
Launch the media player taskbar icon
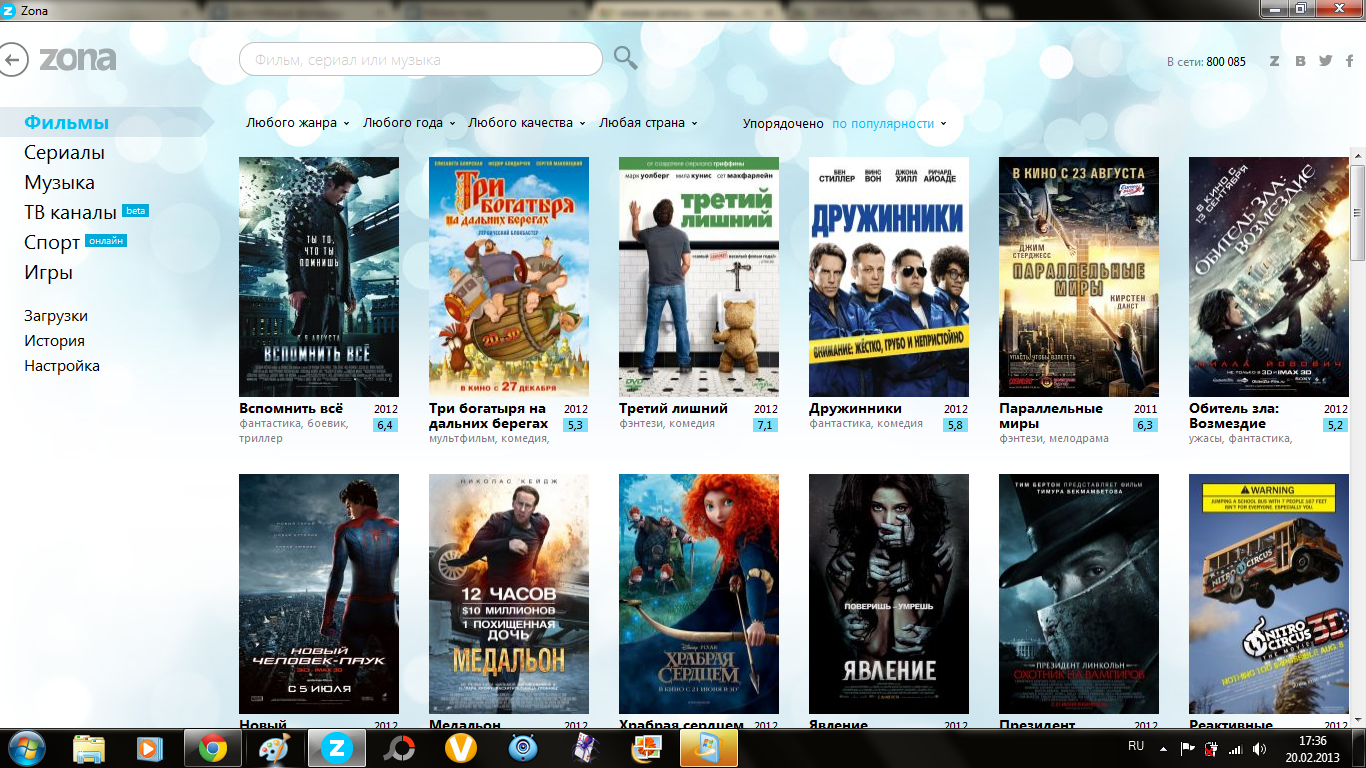(x=150, y=748)
